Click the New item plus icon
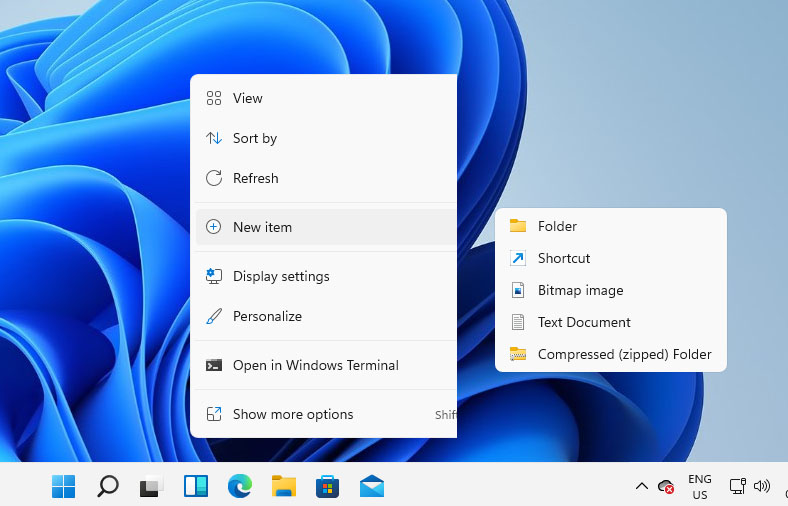The width and height of the screenshot is (788, 506). (x=214, y=227)
